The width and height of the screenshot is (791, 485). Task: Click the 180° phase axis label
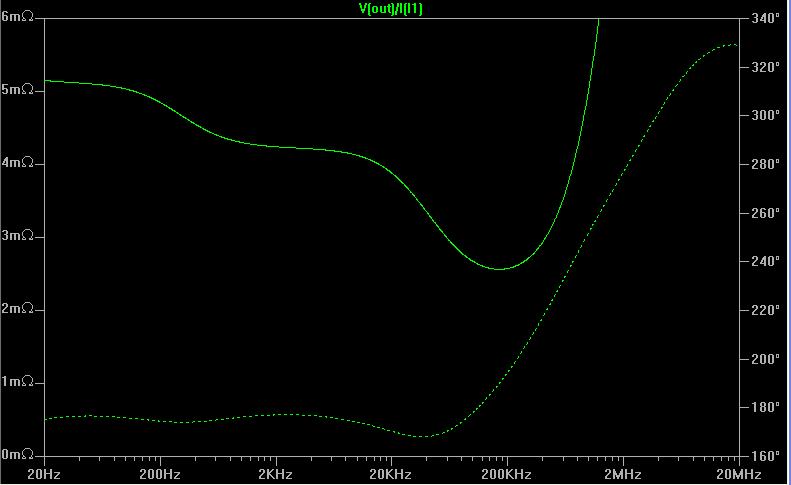tap(766, 407)
